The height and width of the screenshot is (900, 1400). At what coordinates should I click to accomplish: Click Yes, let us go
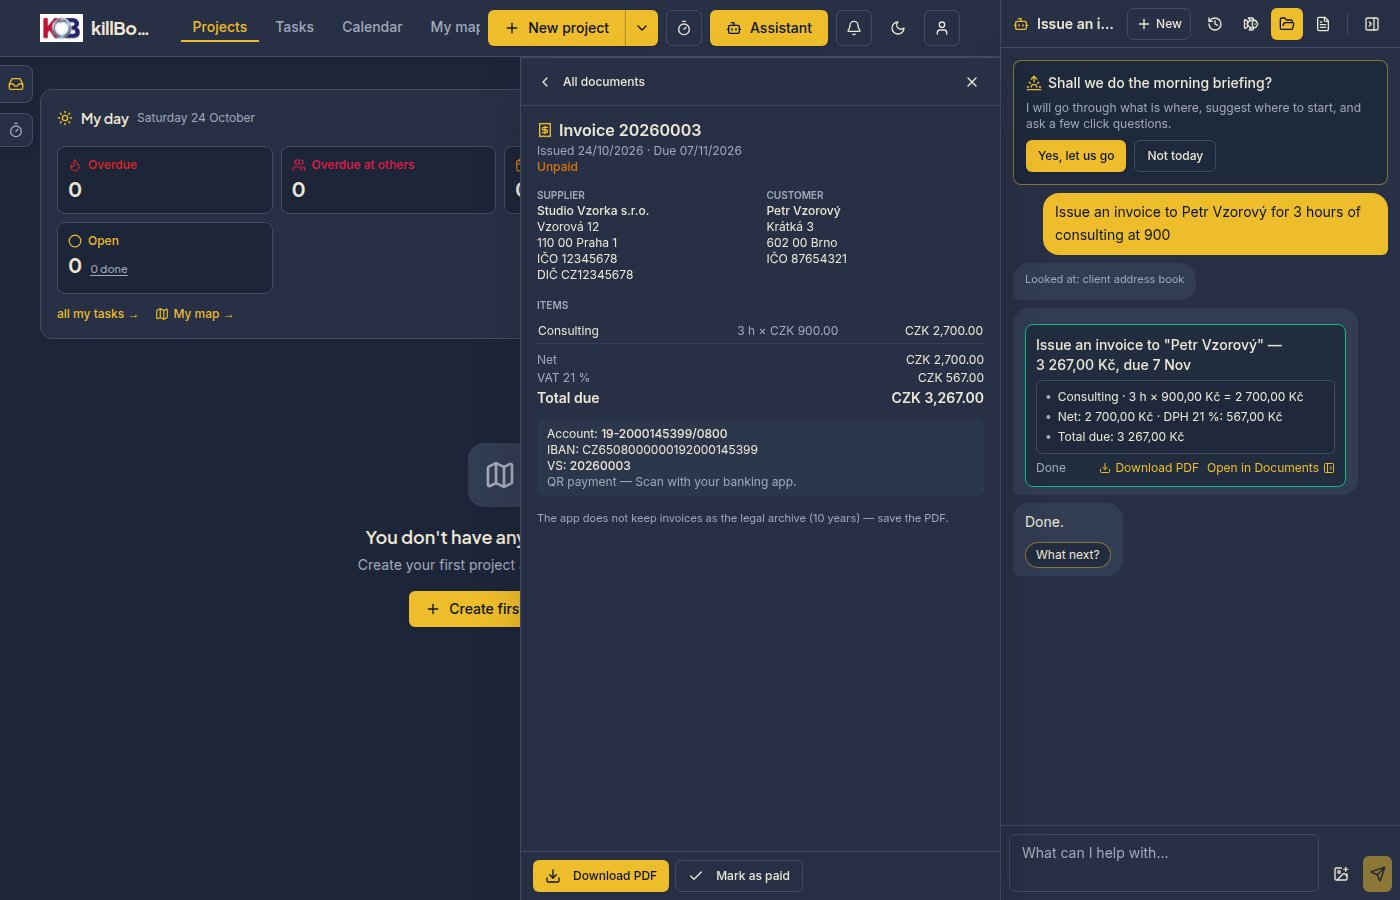point(1076,156)
